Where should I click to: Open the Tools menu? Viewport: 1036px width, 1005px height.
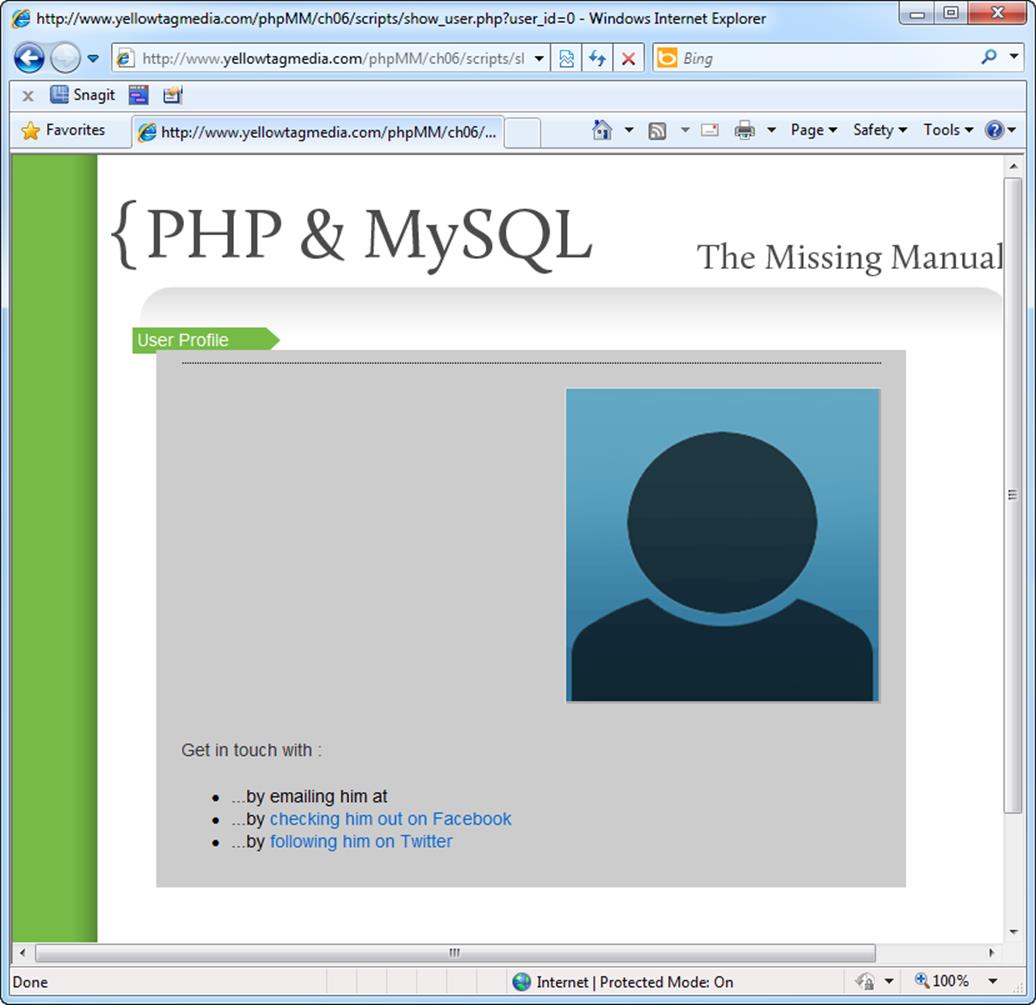948,130
